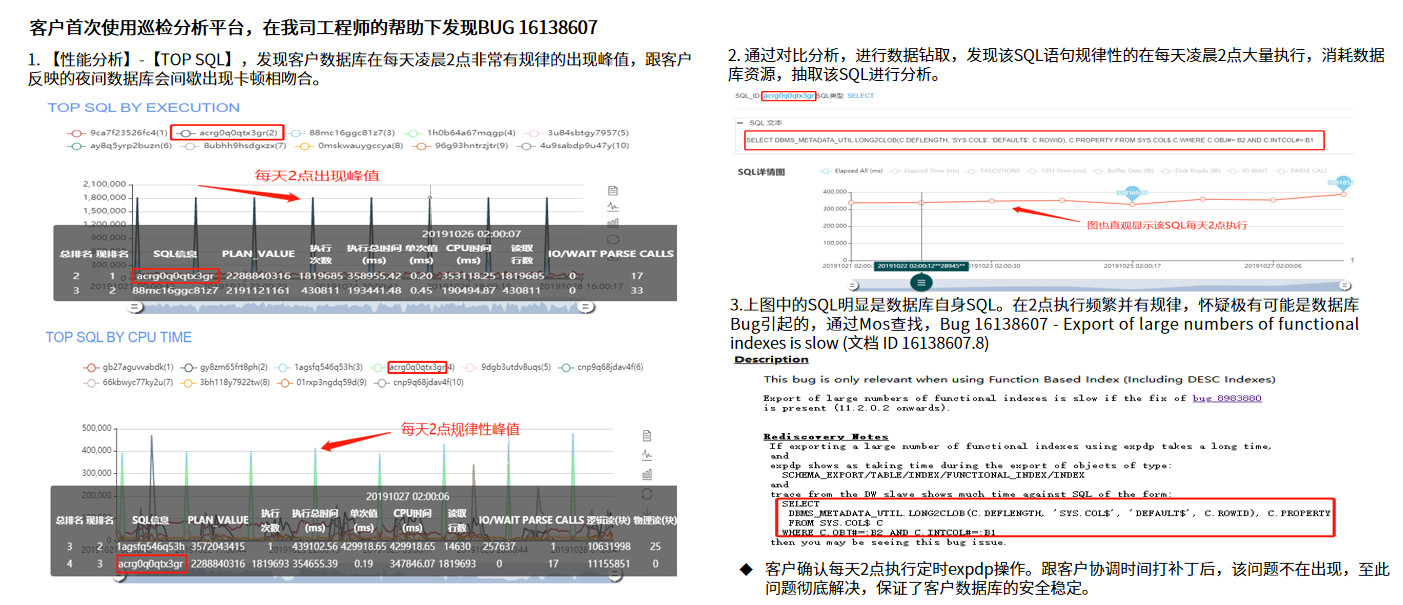Click 1agsfq546q53h in CPU time tooltip table
The image size is (1403, 605).
tap(150, 547)
